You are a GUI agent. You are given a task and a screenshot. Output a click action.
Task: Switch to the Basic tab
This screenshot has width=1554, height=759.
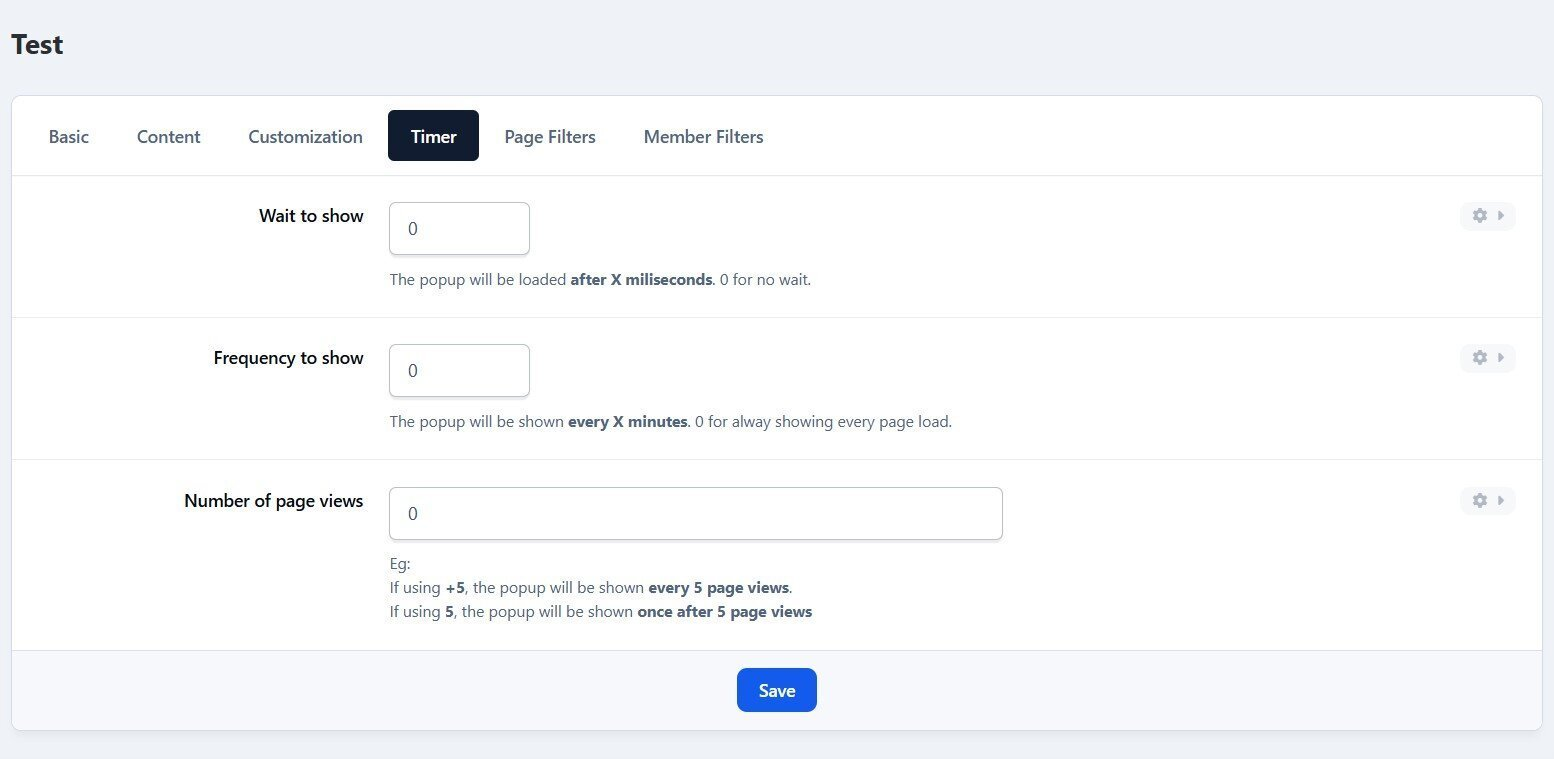click(69, 136)
